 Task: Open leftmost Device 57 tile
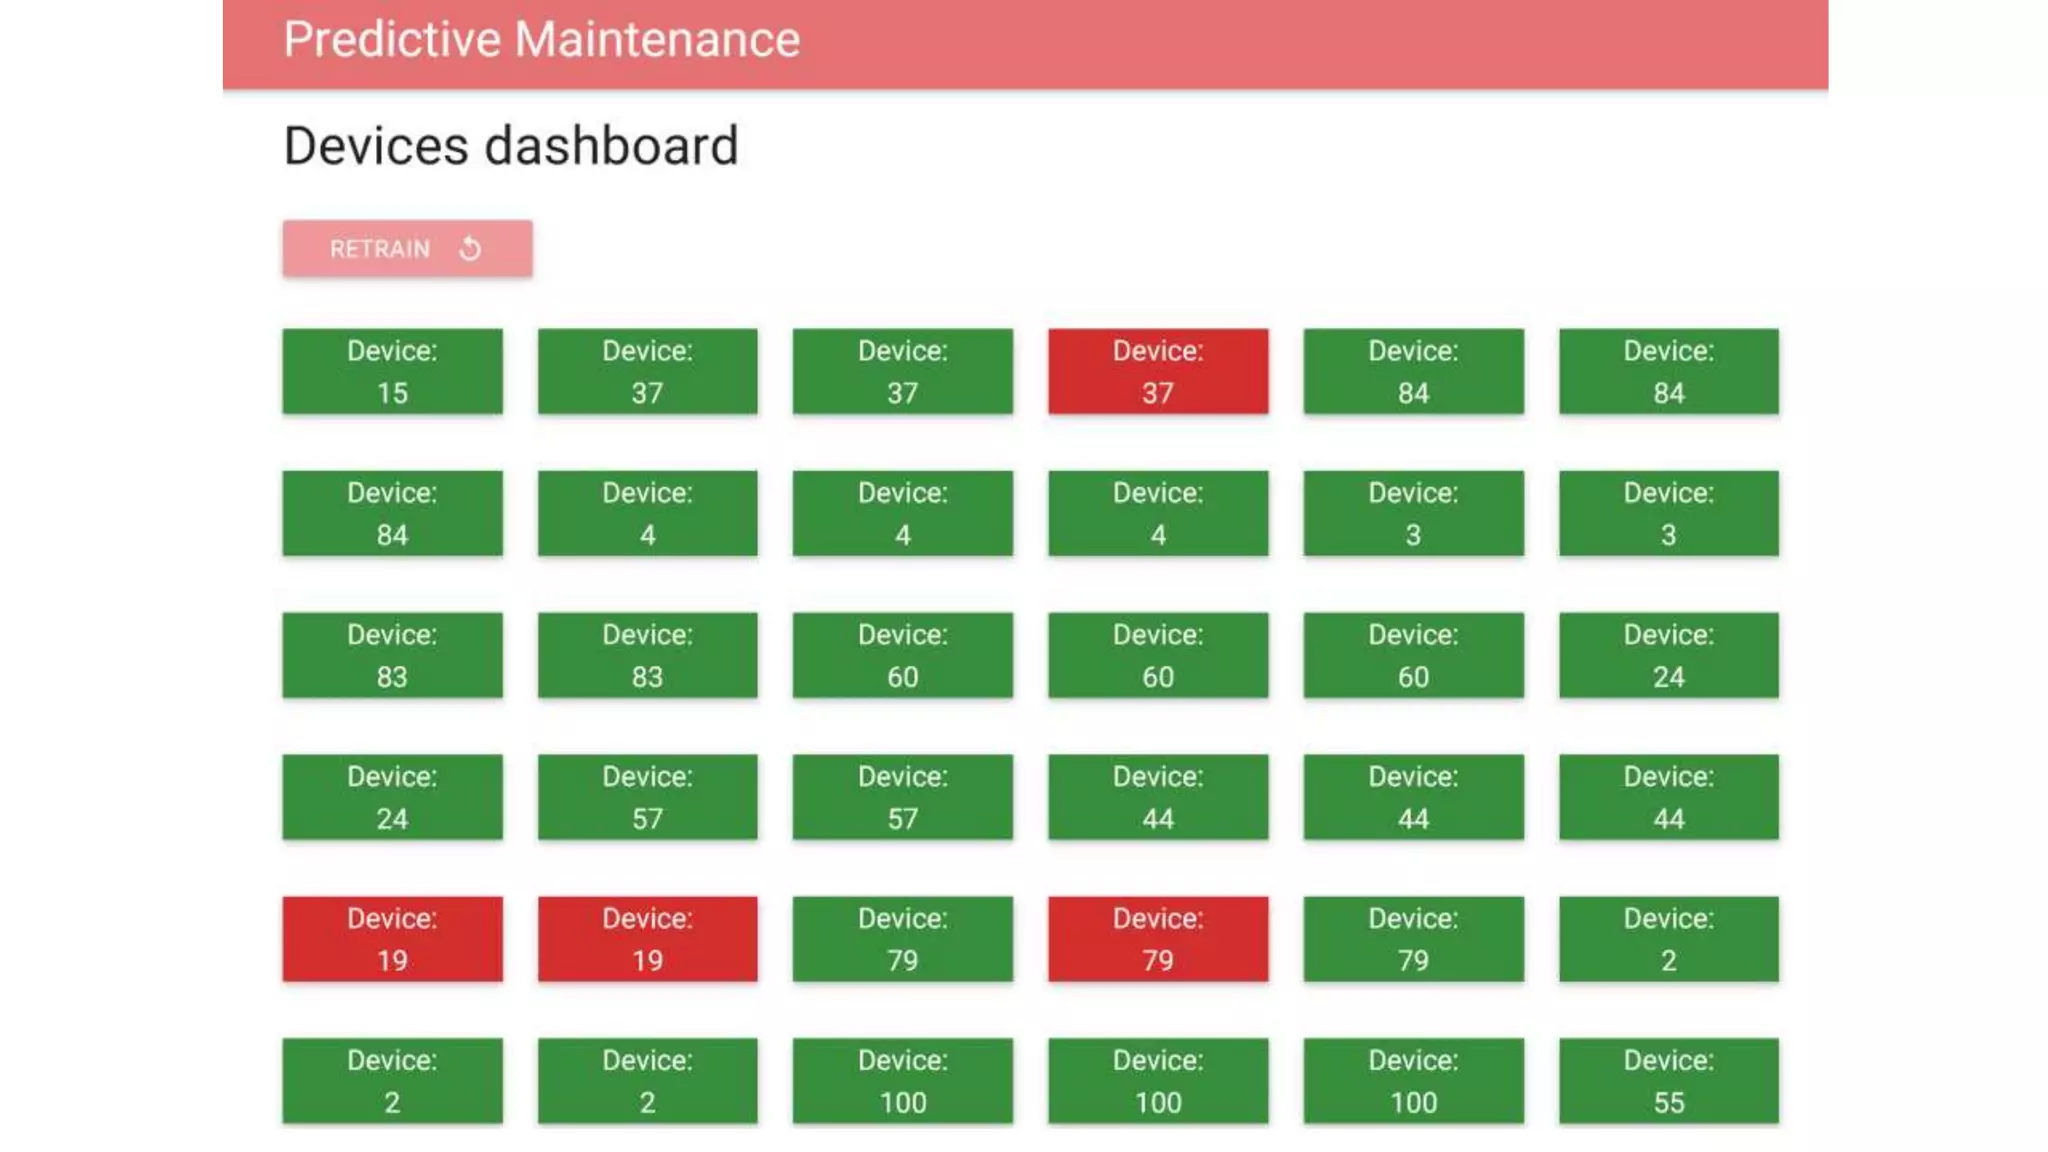coord(647,797)
